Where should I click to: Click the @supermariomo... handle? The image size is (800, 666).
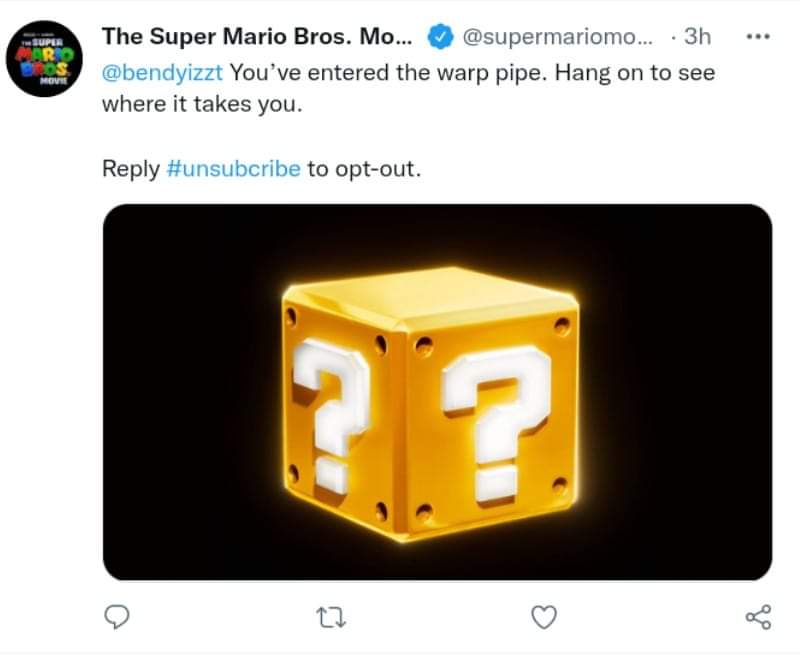pos(557,37)
